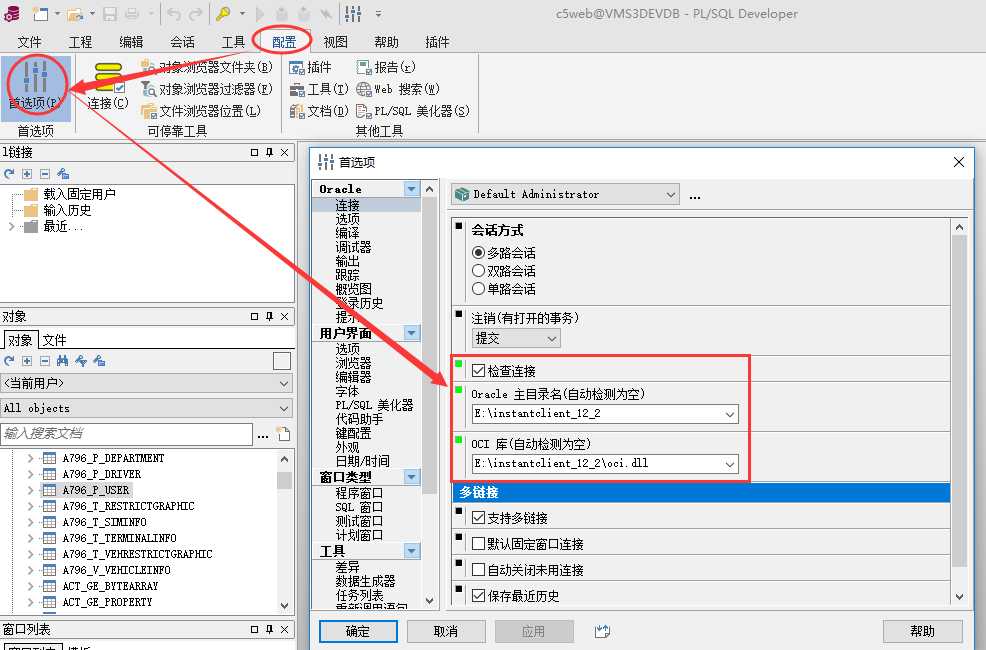Select the 双路会话 radio option
Screen dimensions: 986x650
pyautogui.click(x=478, y=271)
